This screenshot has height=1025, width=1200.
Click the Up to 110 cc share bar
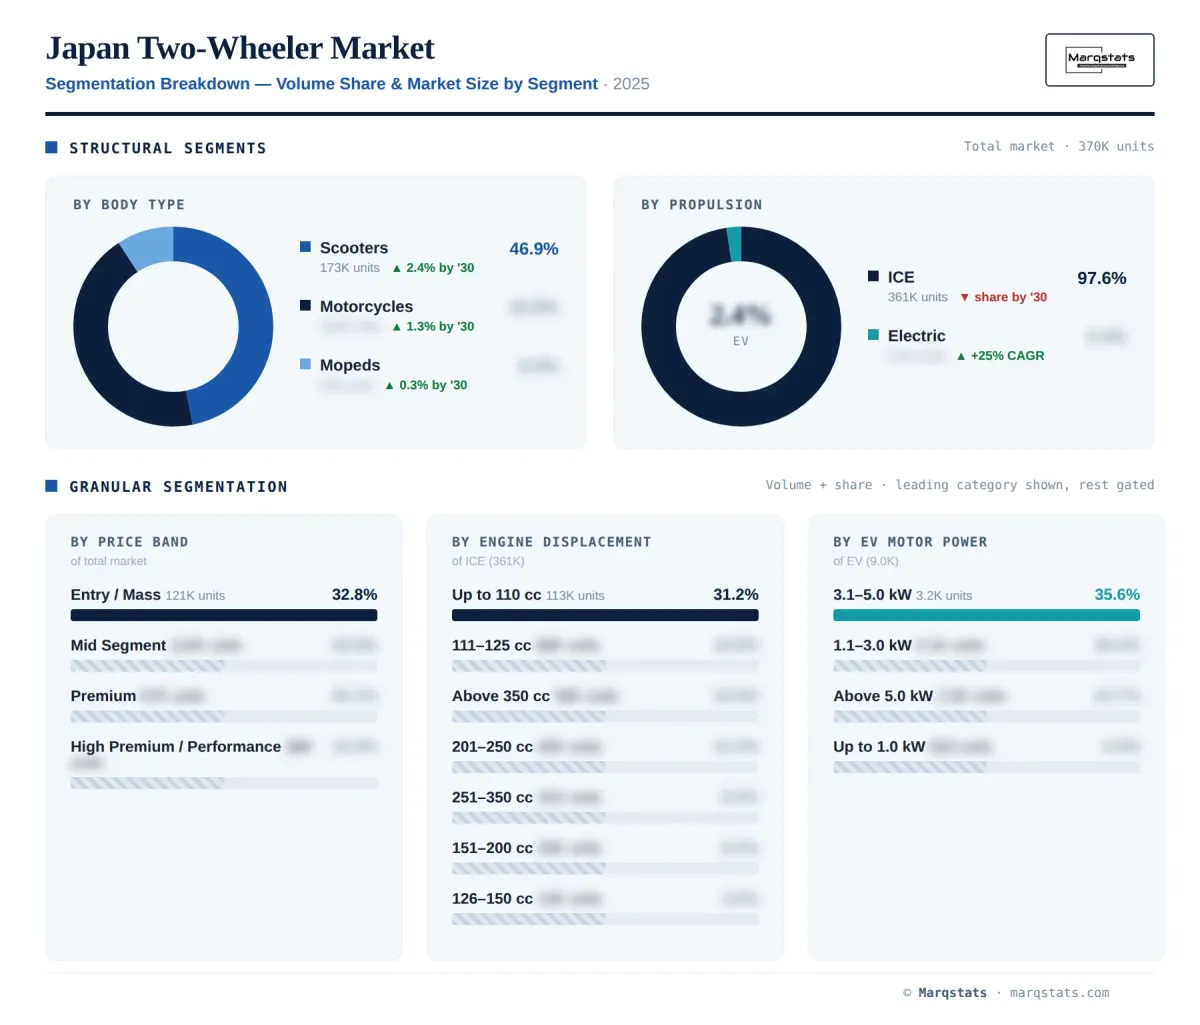tap(605, 615)
